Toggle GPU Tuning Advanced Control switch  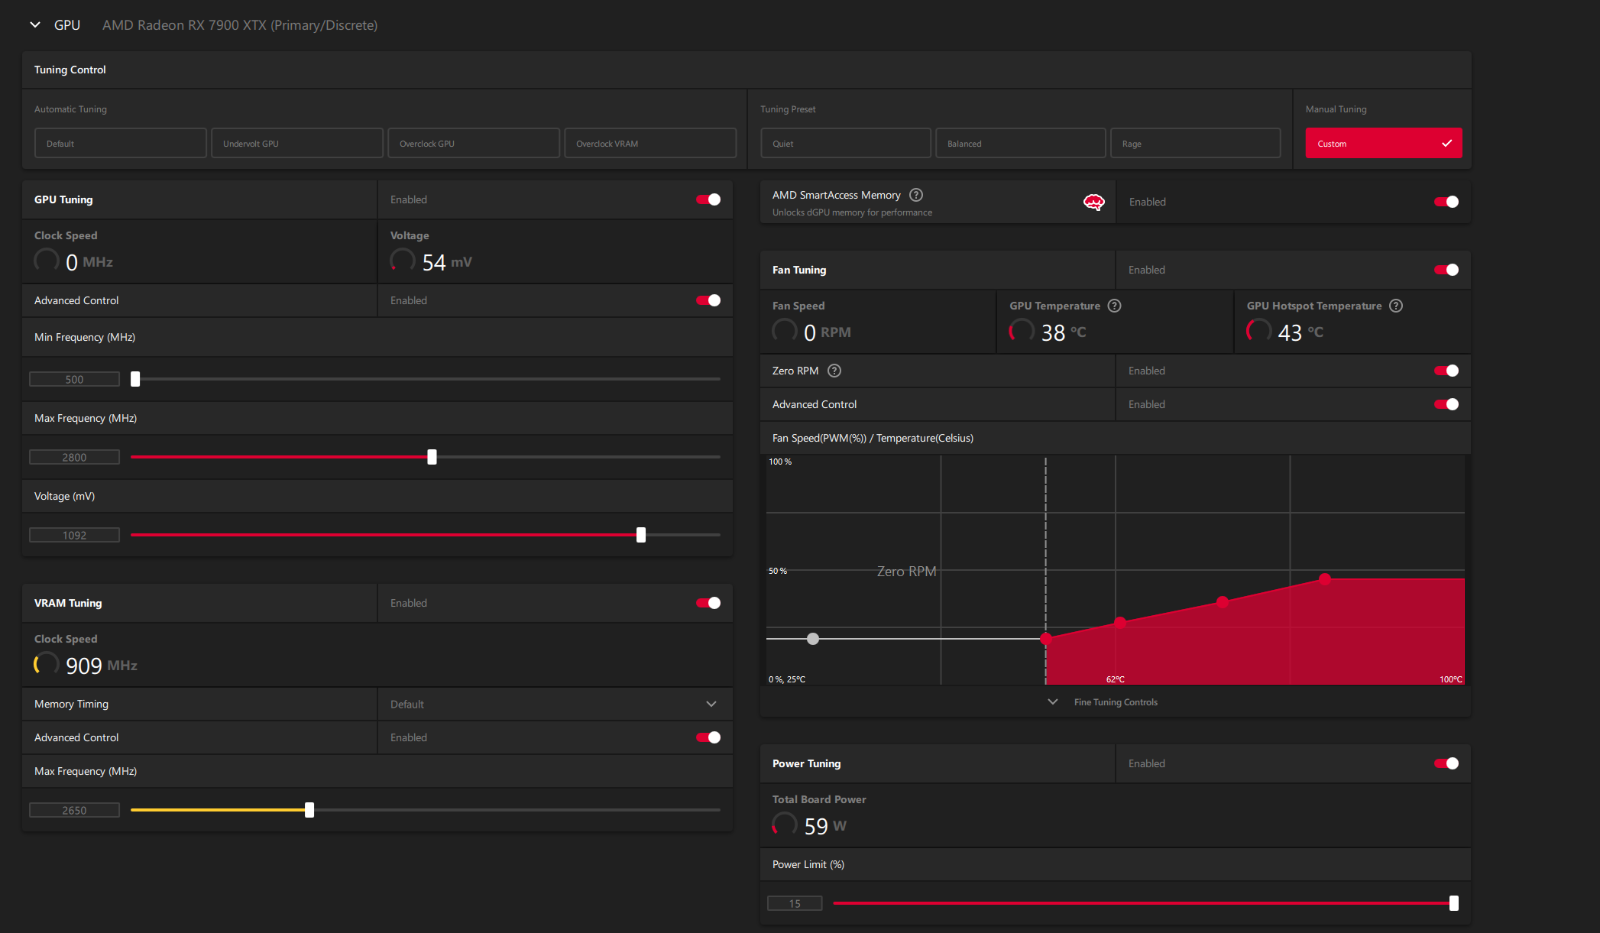click(708, 300)
